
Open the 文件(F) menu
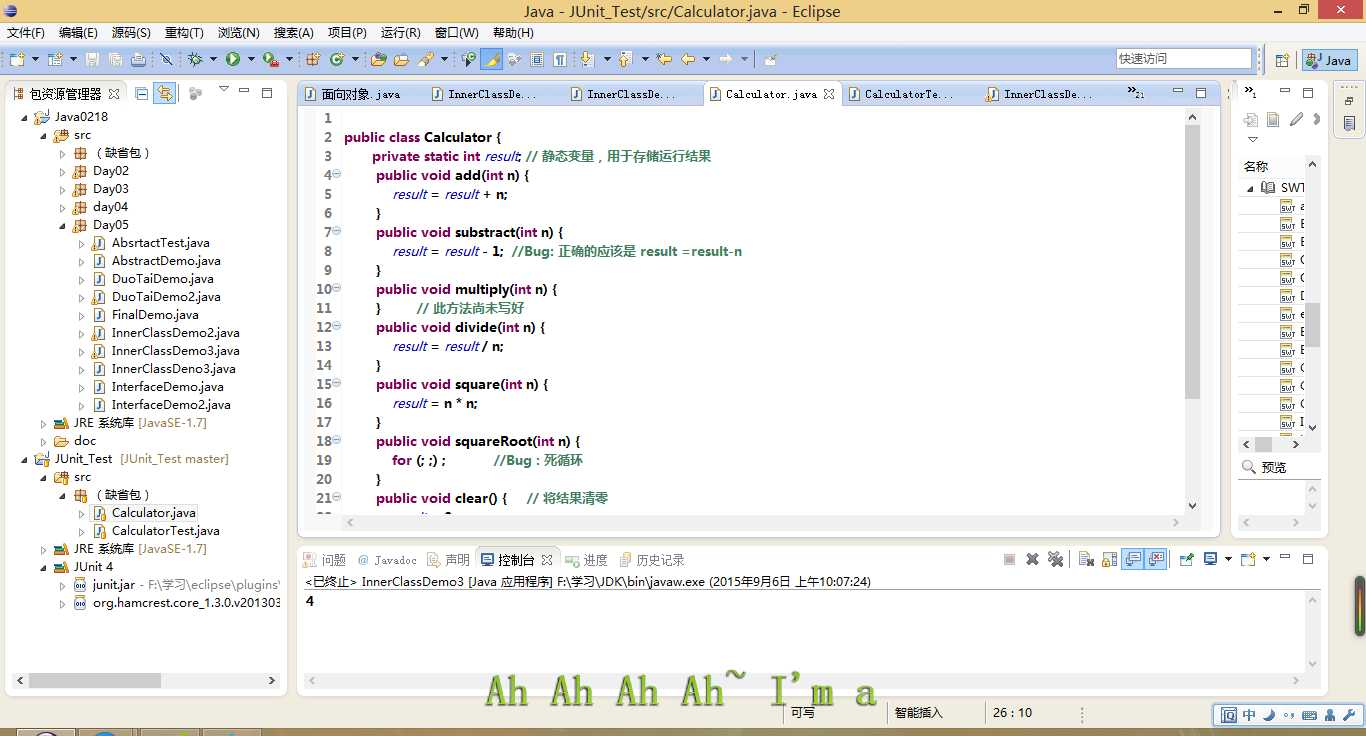(26, 33)
